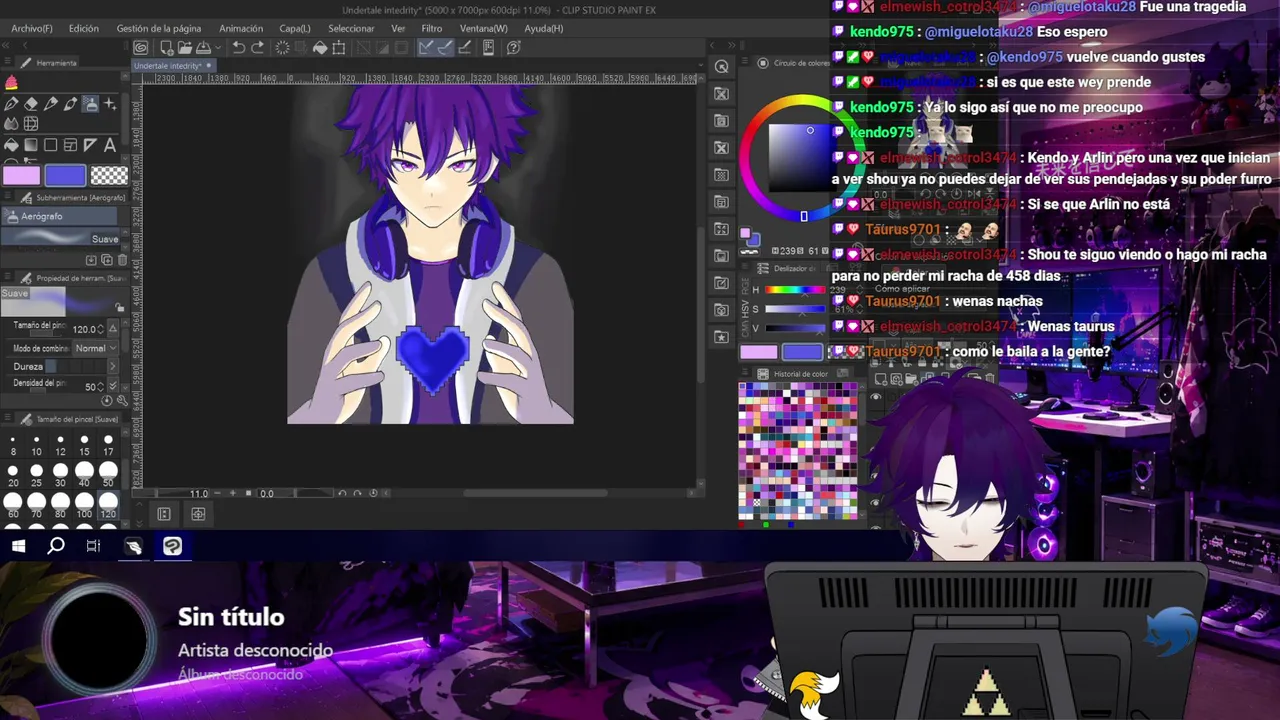Click the Save icon in command bar
1280x720 pixels.
[x=203, y=47]
